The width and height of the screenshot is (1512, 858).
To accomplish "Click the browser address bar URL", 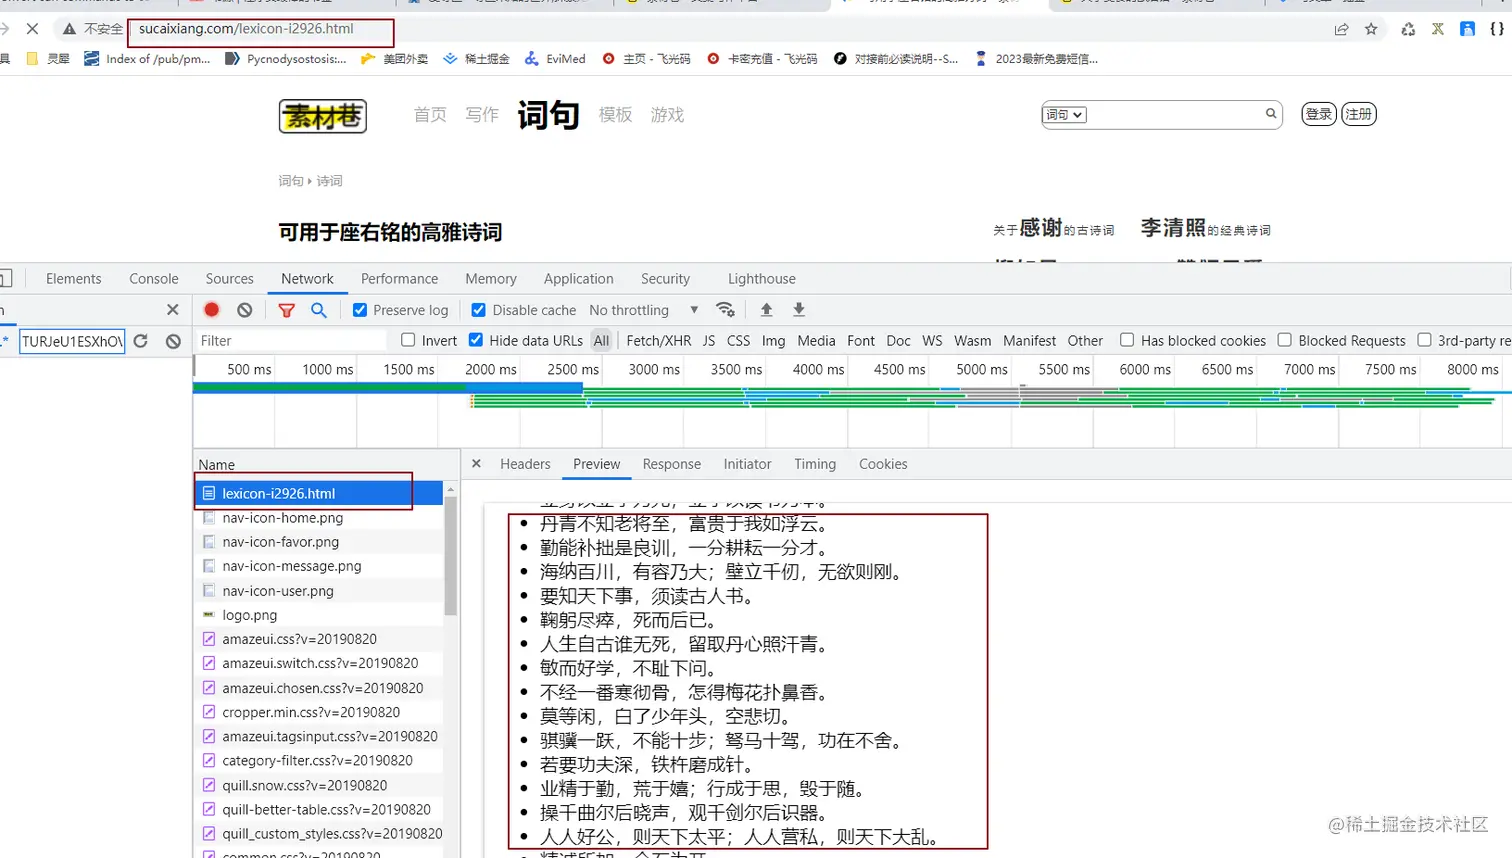I will click(246, 29).
